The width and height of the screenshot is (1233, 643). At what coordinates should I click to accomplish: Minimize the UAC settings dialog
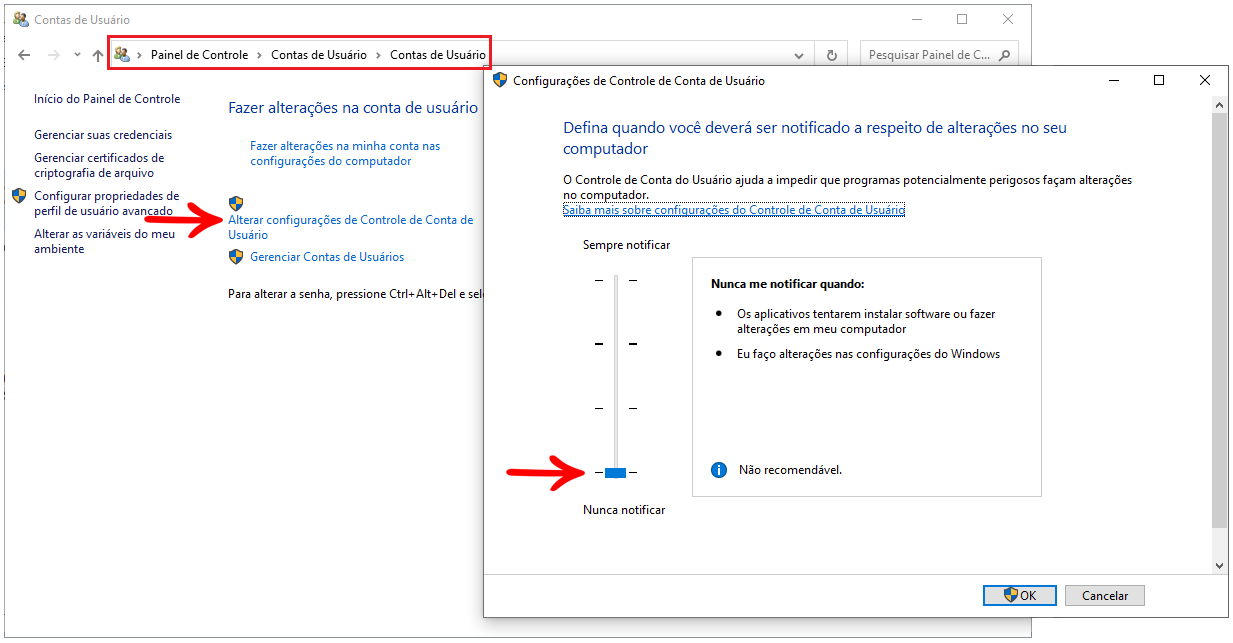[x=1113, y=80]
